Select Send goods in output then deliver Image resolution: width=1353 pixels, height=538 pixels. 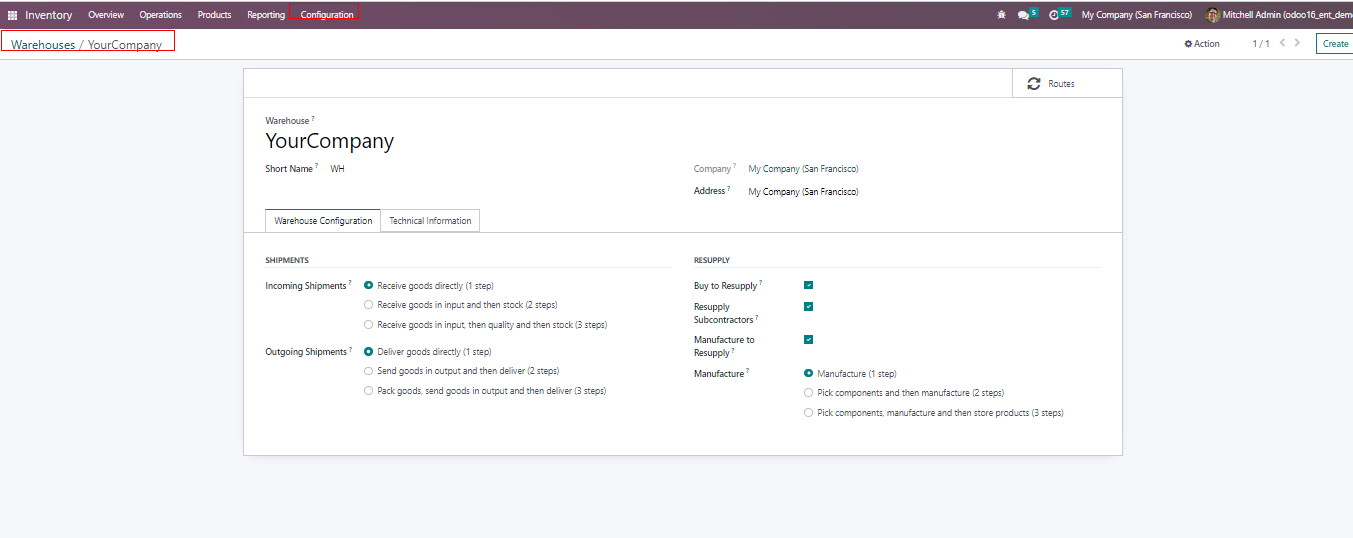[x=369, y=371]
